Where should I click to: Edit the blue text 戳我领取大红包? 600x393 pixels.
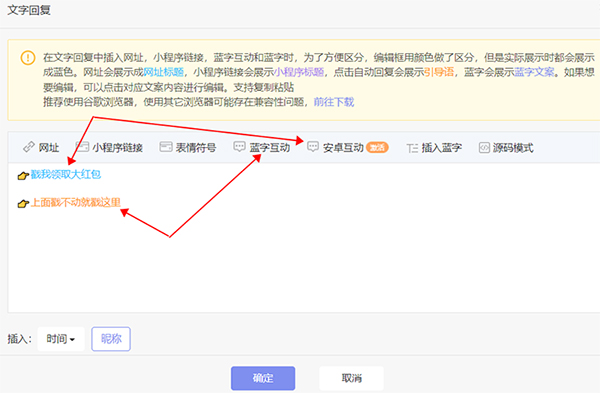point(66,175)
